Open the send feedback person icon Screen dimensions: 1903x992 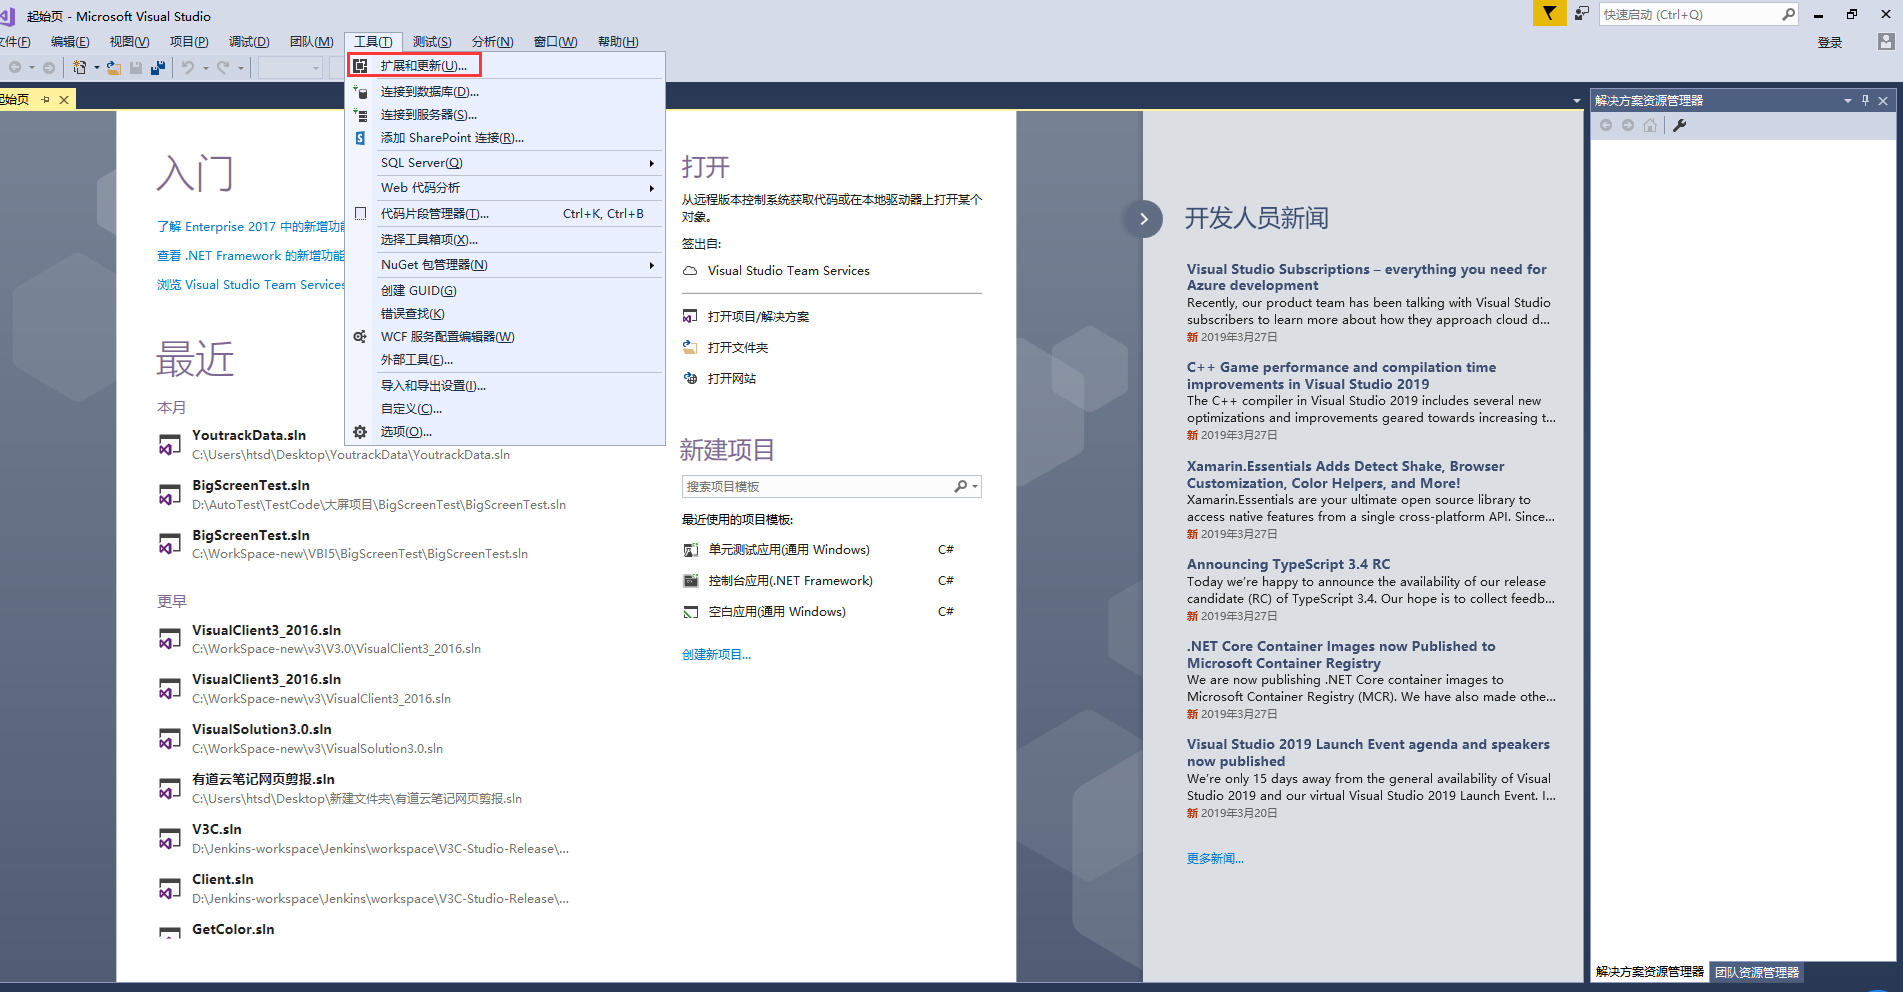(1582, 14)
